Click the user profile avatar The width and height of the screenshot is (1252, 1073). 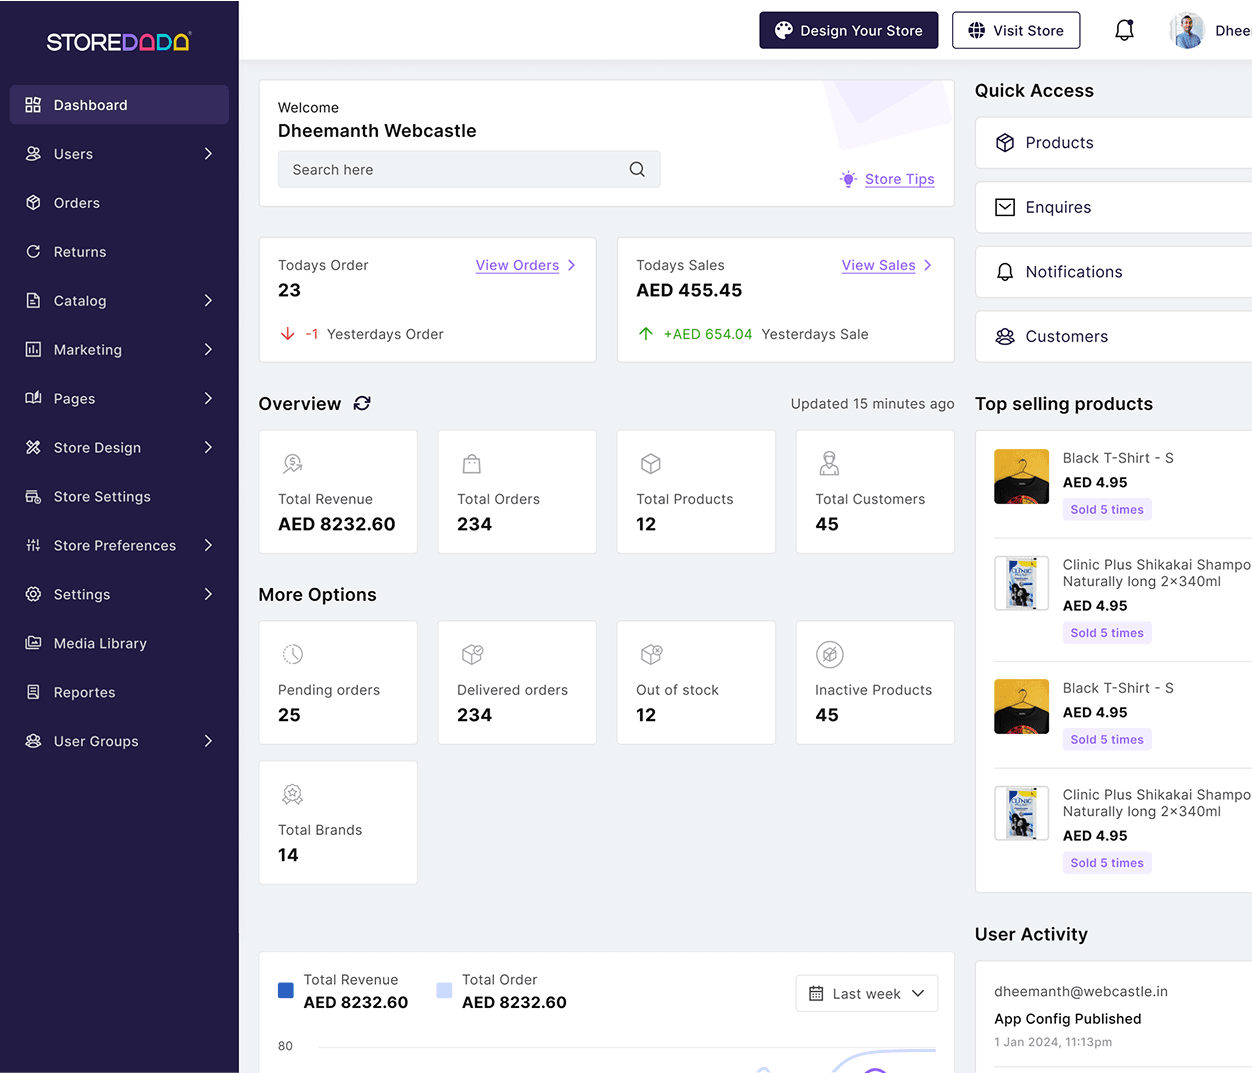click(1187, 30)
